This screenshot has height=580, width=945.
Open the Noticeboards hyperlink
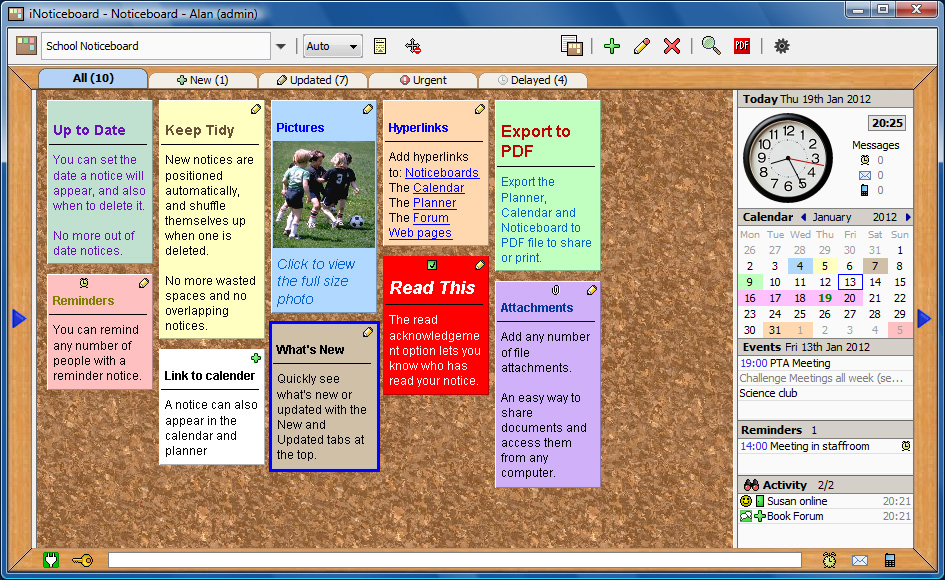click(442, 173)
